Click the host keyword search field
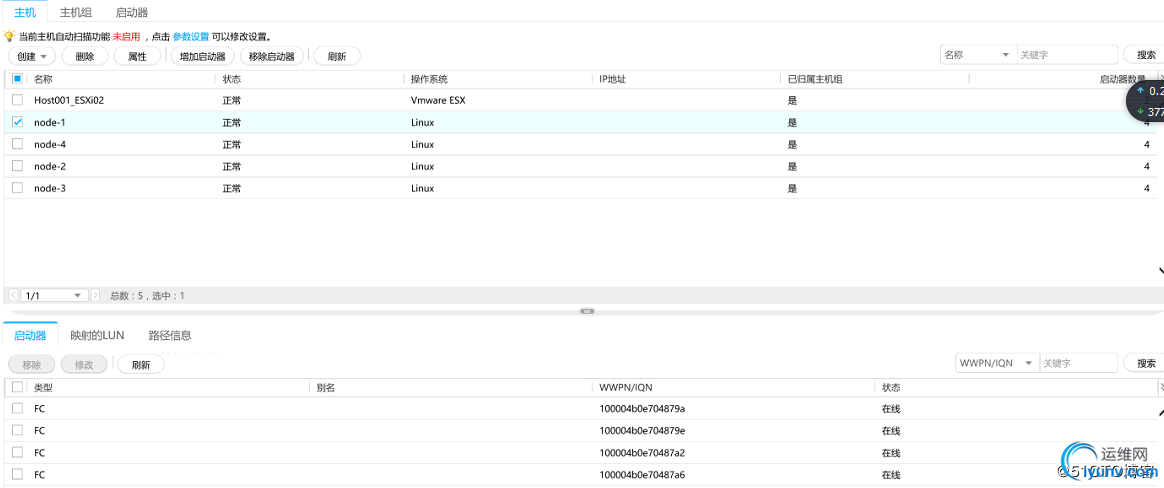 point(1067,55)
